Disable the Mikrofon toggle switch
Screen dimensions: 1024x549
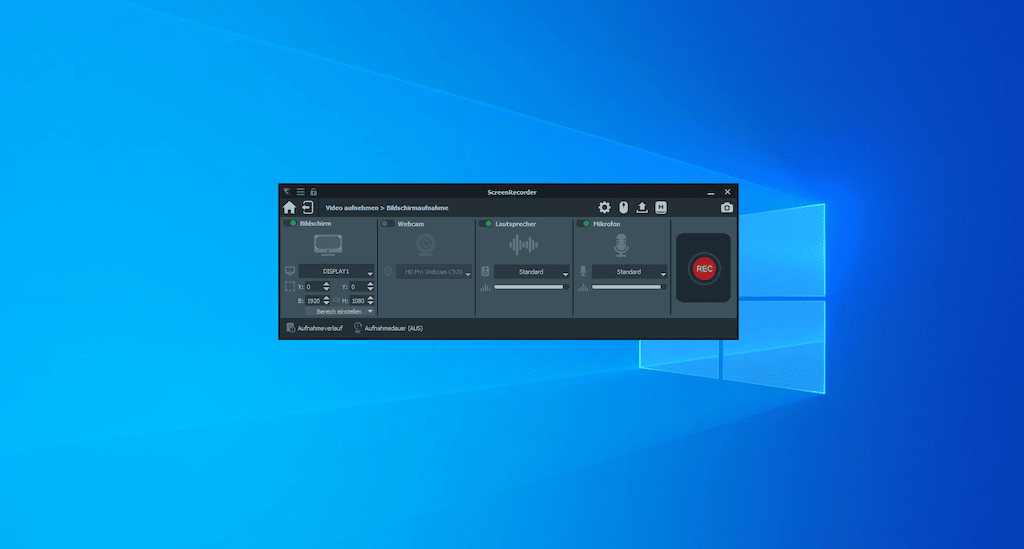tap(584, 224)
